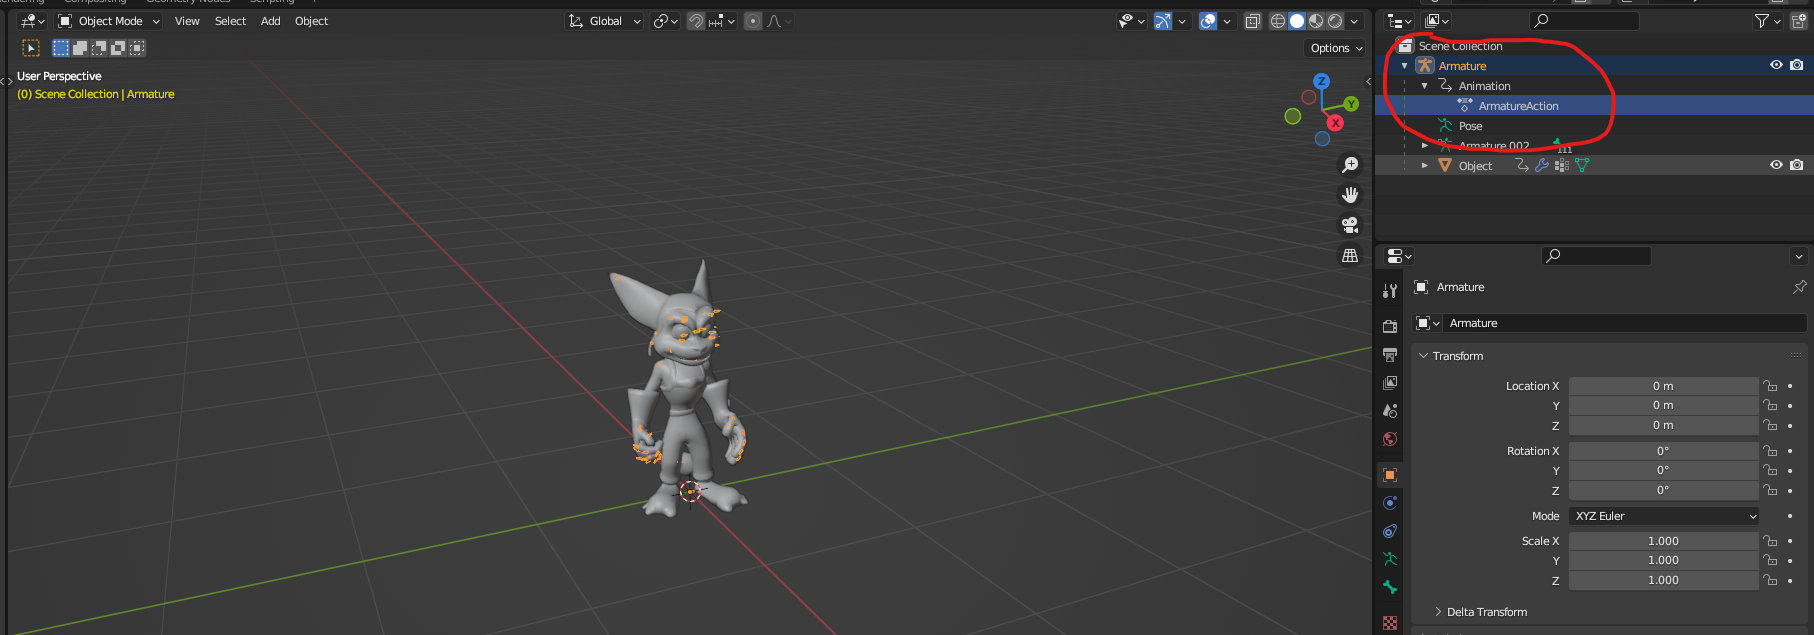Open the Global transform orientation dropdown
The image size is (1814, 635).
(x=604, y=21)
